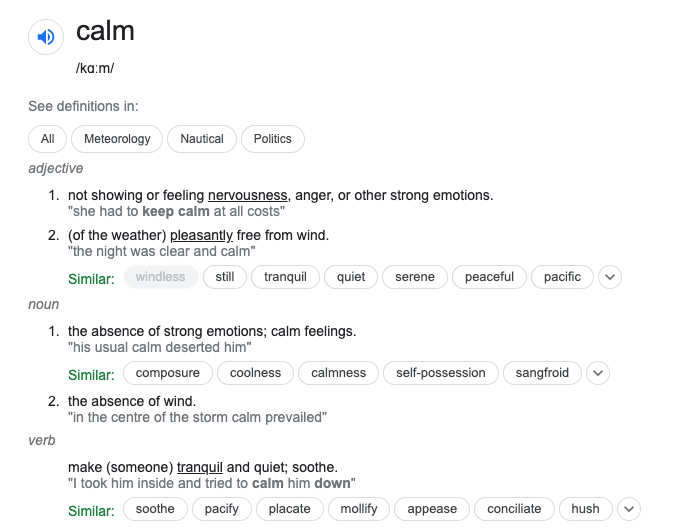Play the pronunciation audio for calm
This screenshot has width=683, height=528.
[46, 38]
